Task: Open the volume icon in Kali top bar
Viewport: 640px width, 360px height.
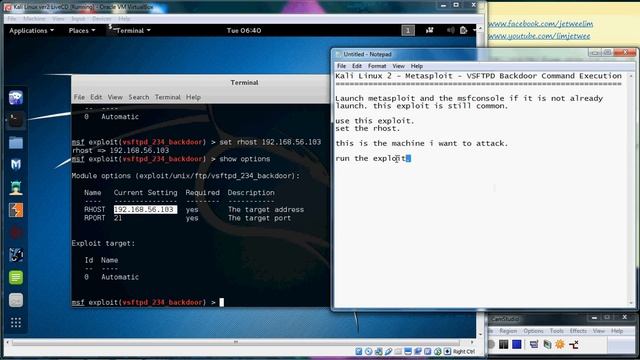Action: tap(450, 31)
